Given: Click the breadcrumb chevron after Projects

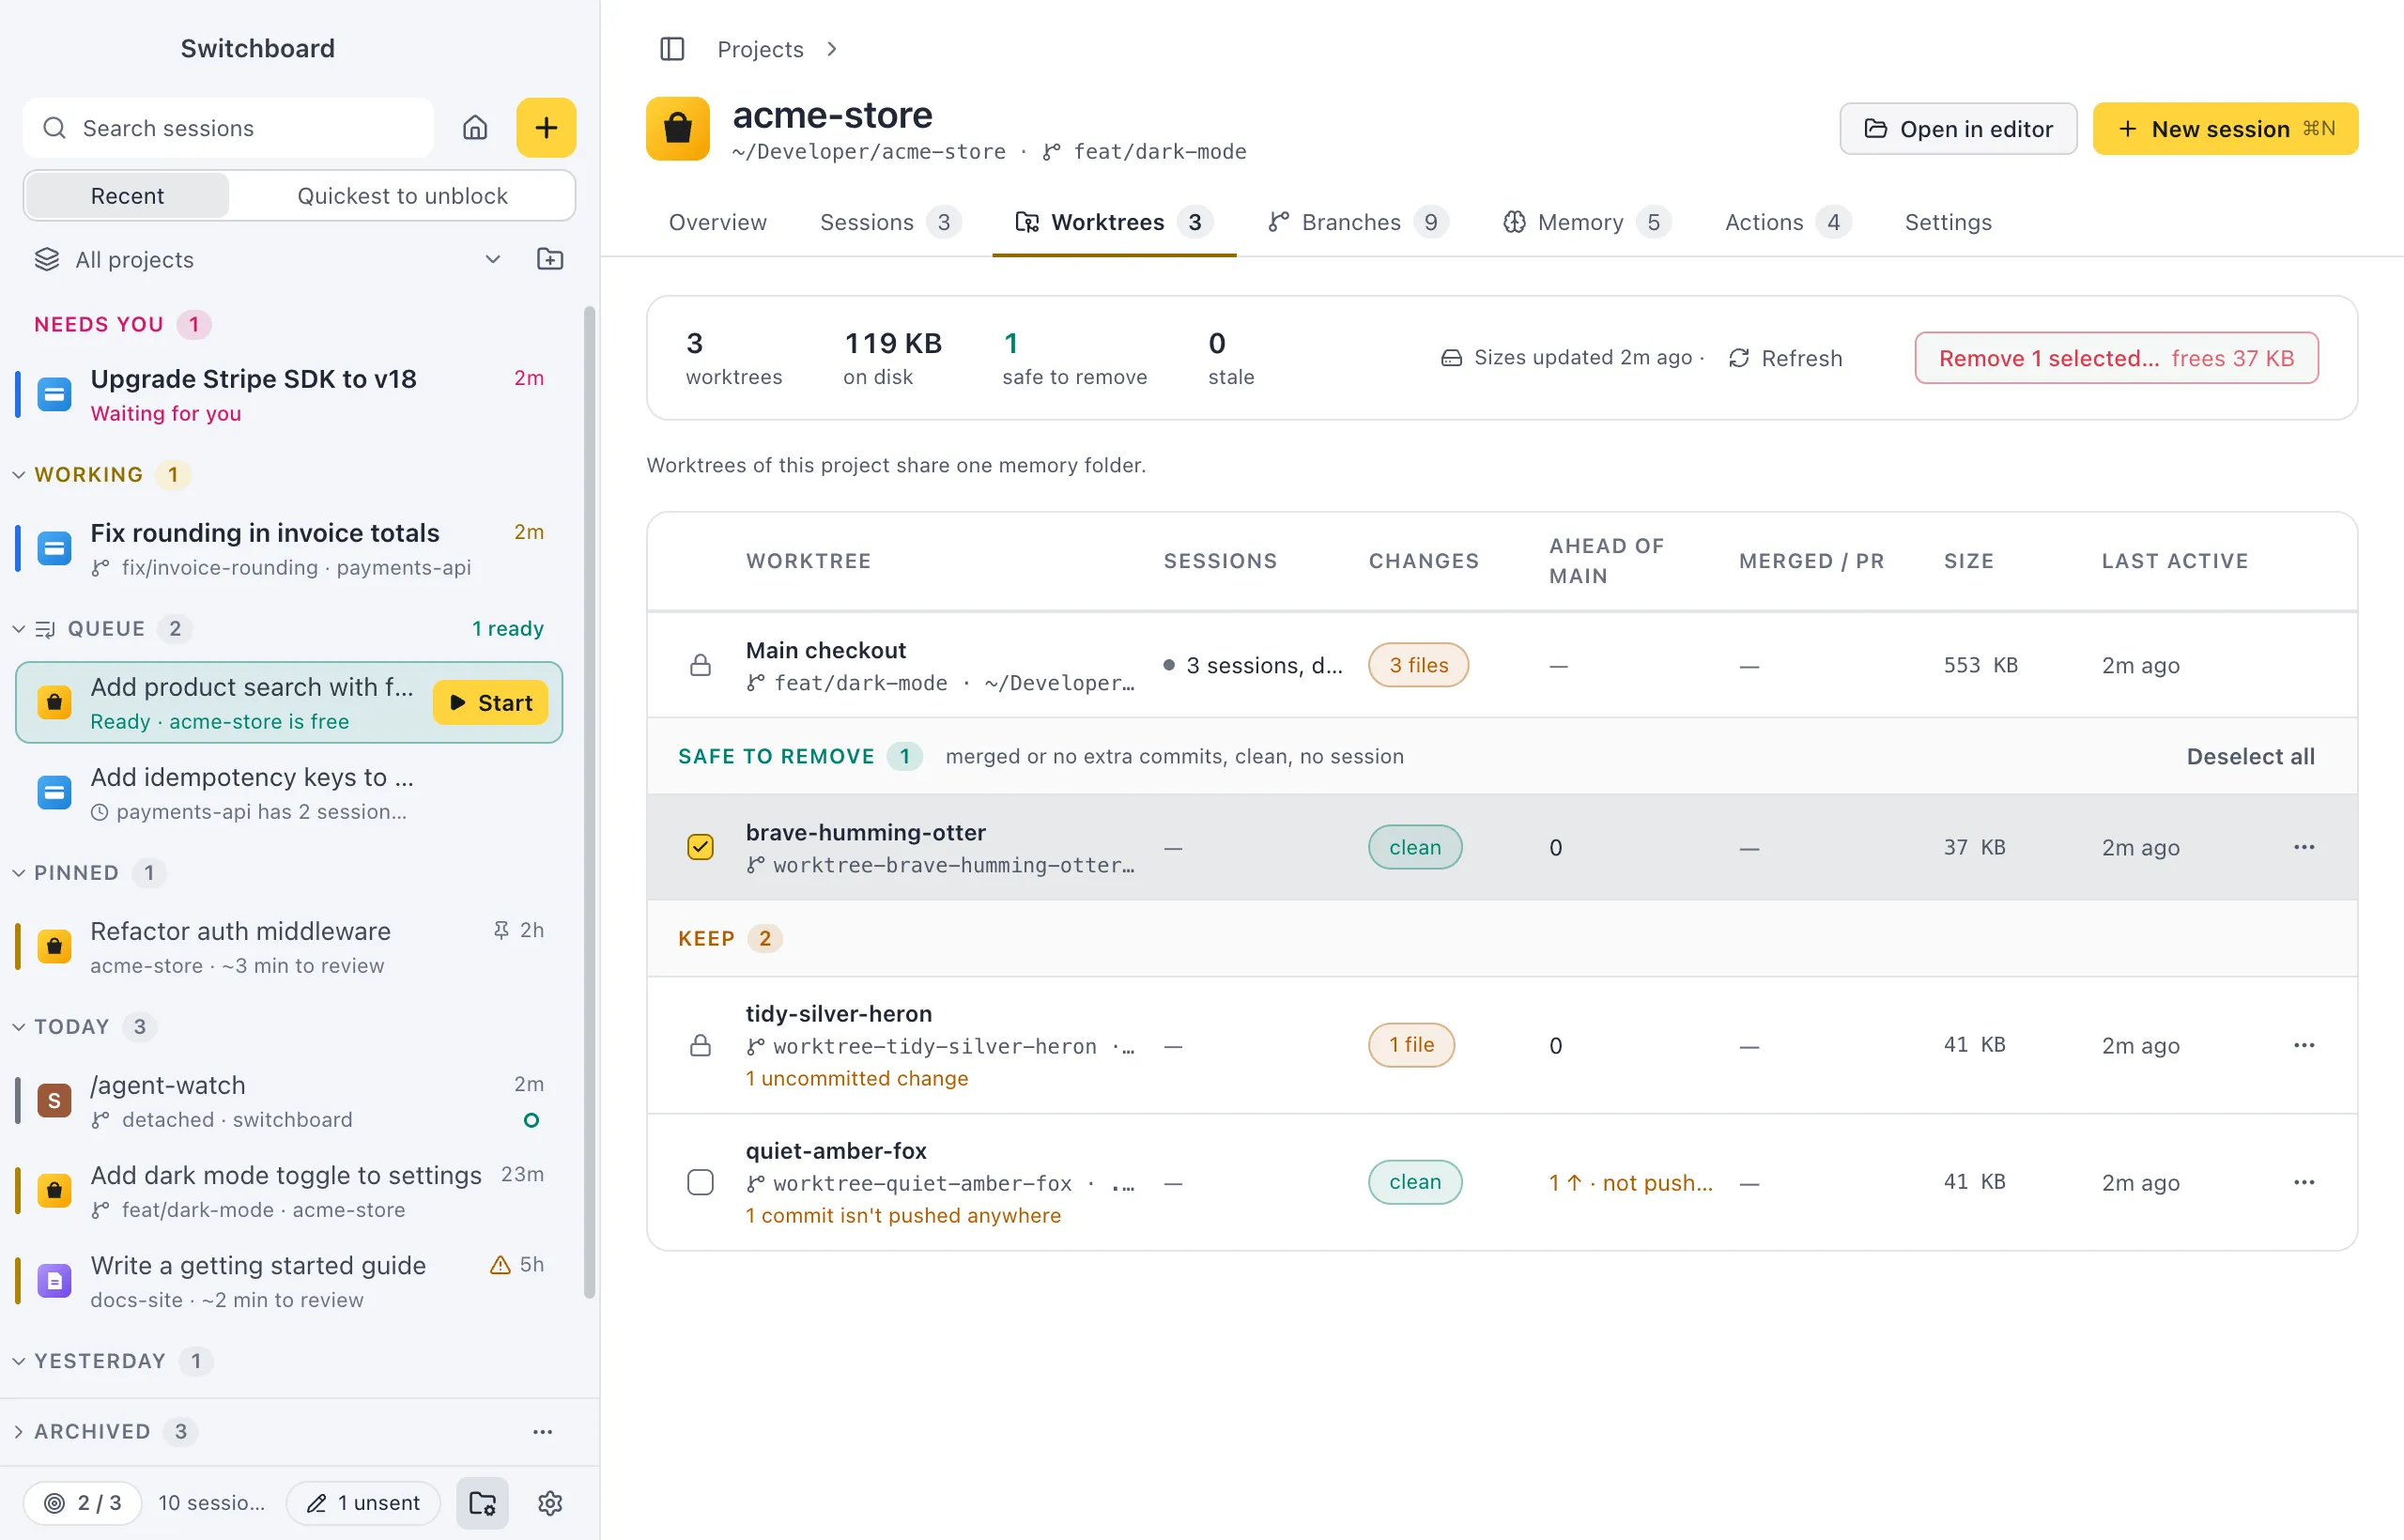Looking at the screenshot, I should click(x=831, y=49).
